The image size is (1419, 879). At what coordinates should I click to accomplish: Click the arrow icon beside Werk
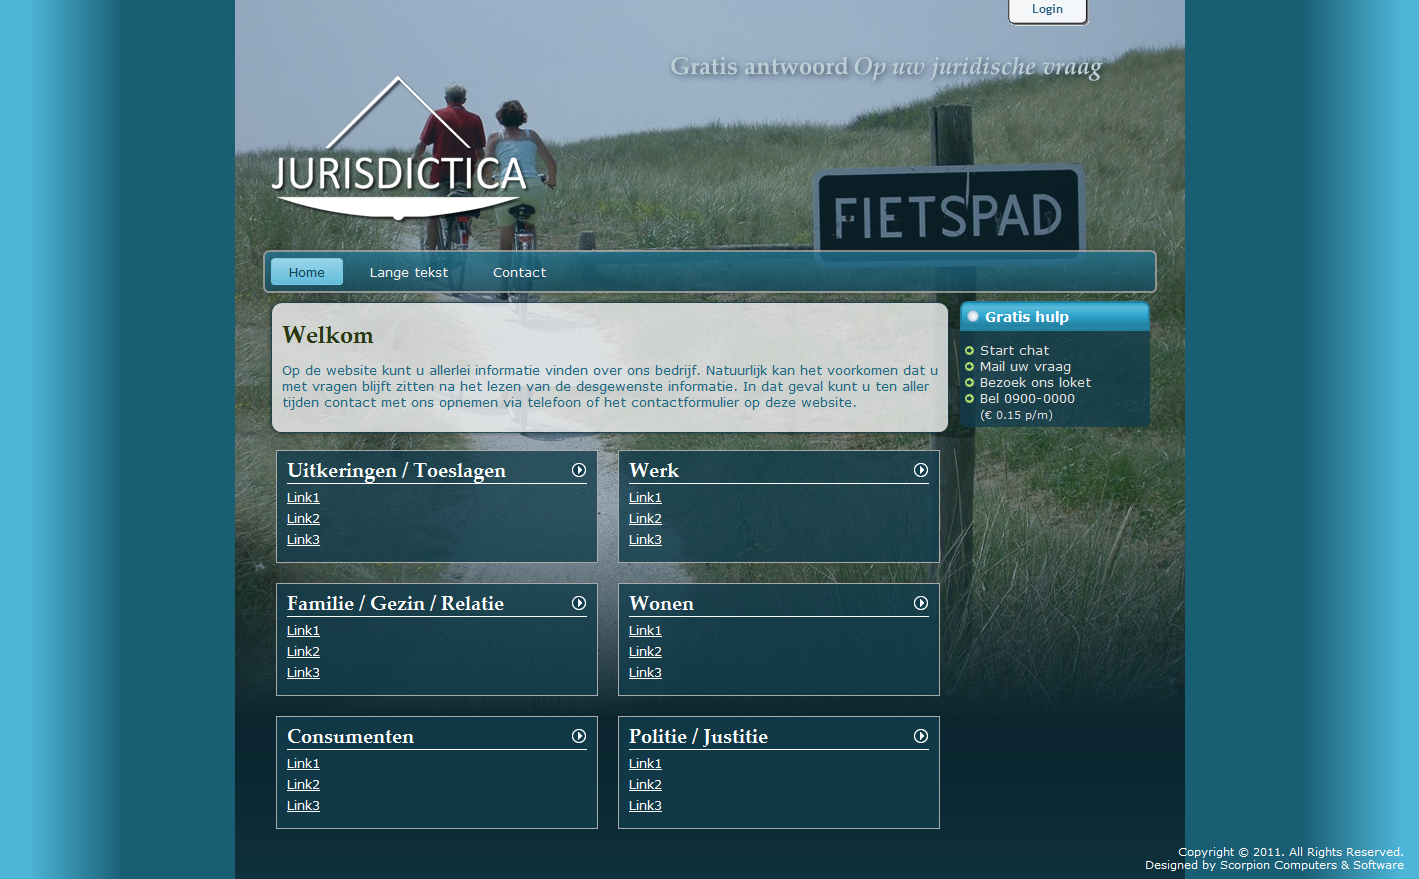click(x=921, y=470)
